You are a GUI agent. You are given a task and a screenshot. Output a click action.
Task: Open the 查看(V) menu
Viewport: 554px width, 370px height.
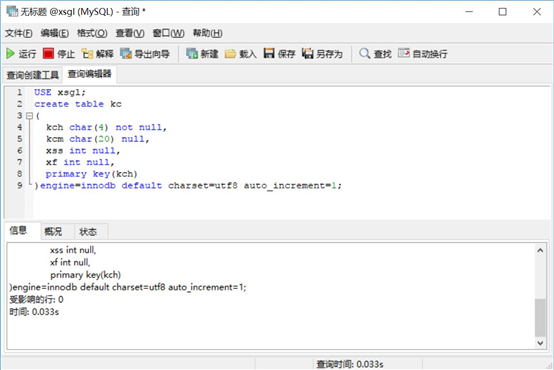coord(130,33)
